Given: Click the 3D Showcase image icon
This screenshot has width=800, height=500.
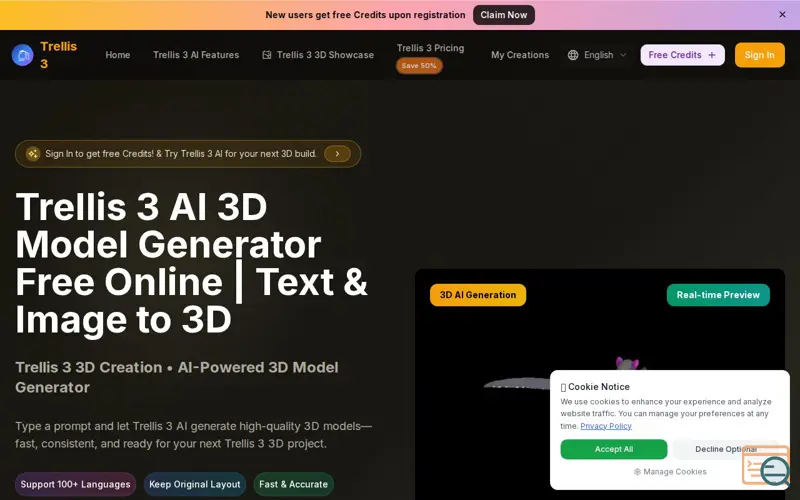Looking at the screenshot, I should coord(266,55).
